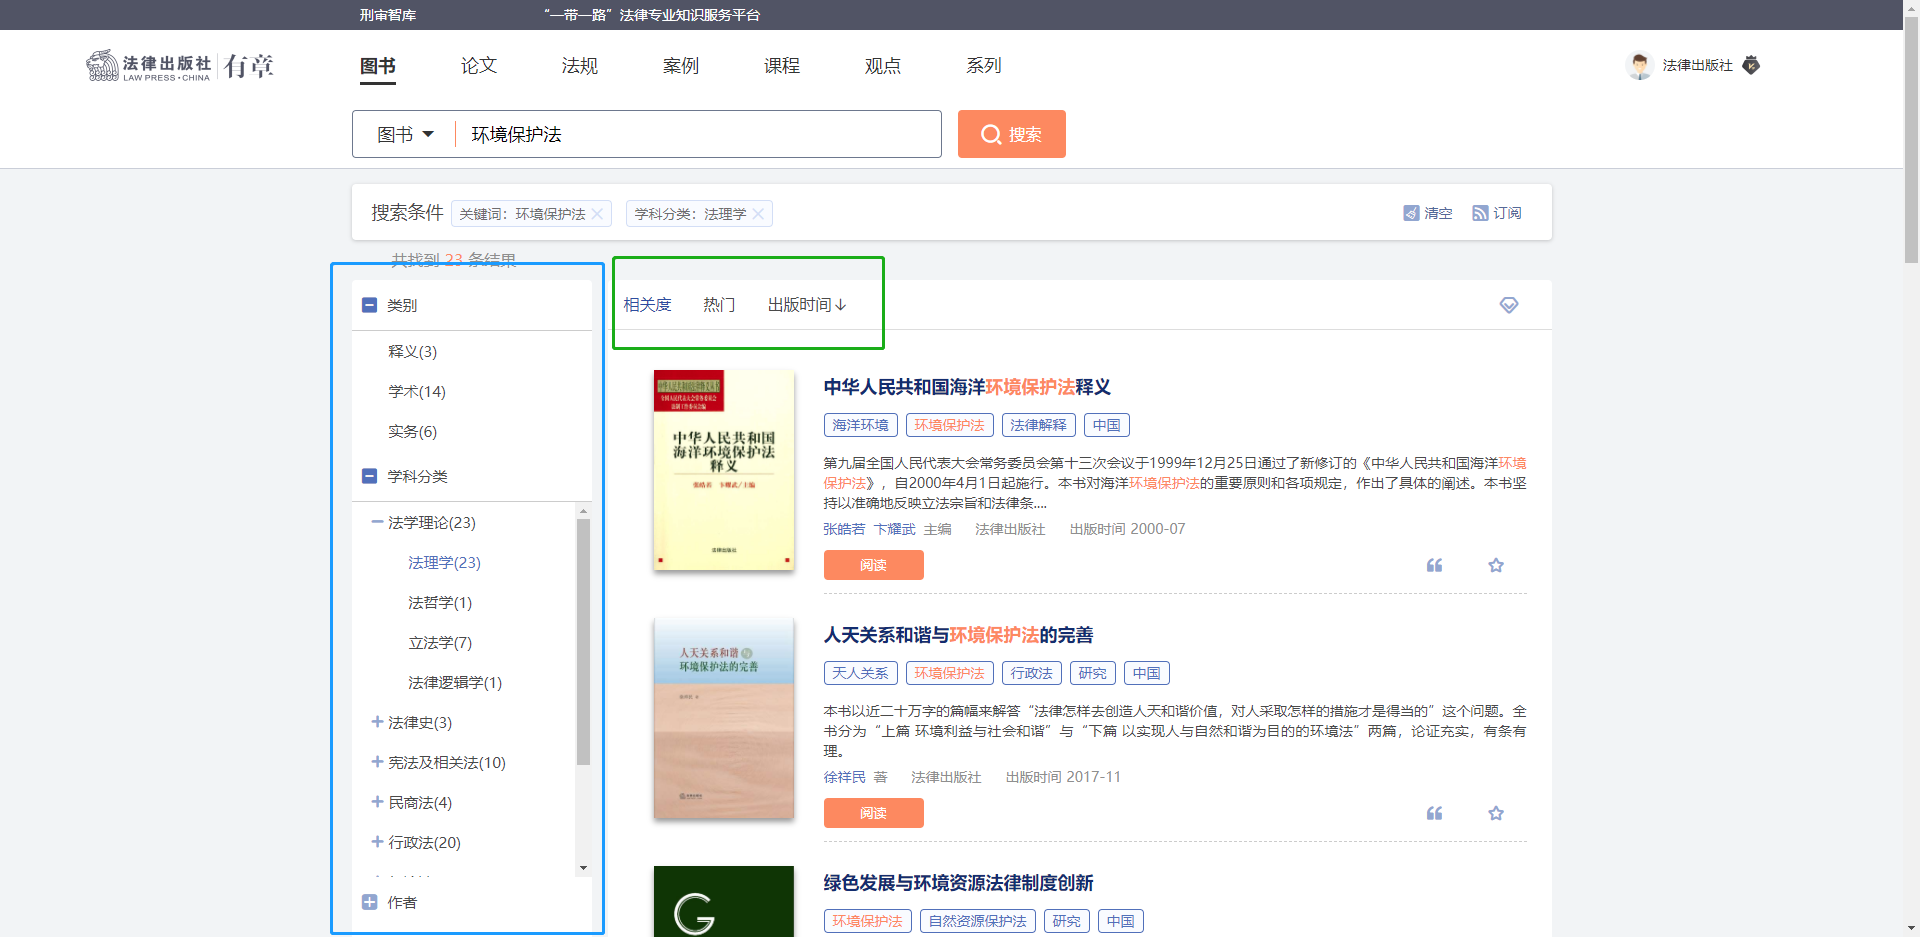Screen dimensions: 1920x937
Task: Click the quote icon for the second book
Action: pos(1434,813)
